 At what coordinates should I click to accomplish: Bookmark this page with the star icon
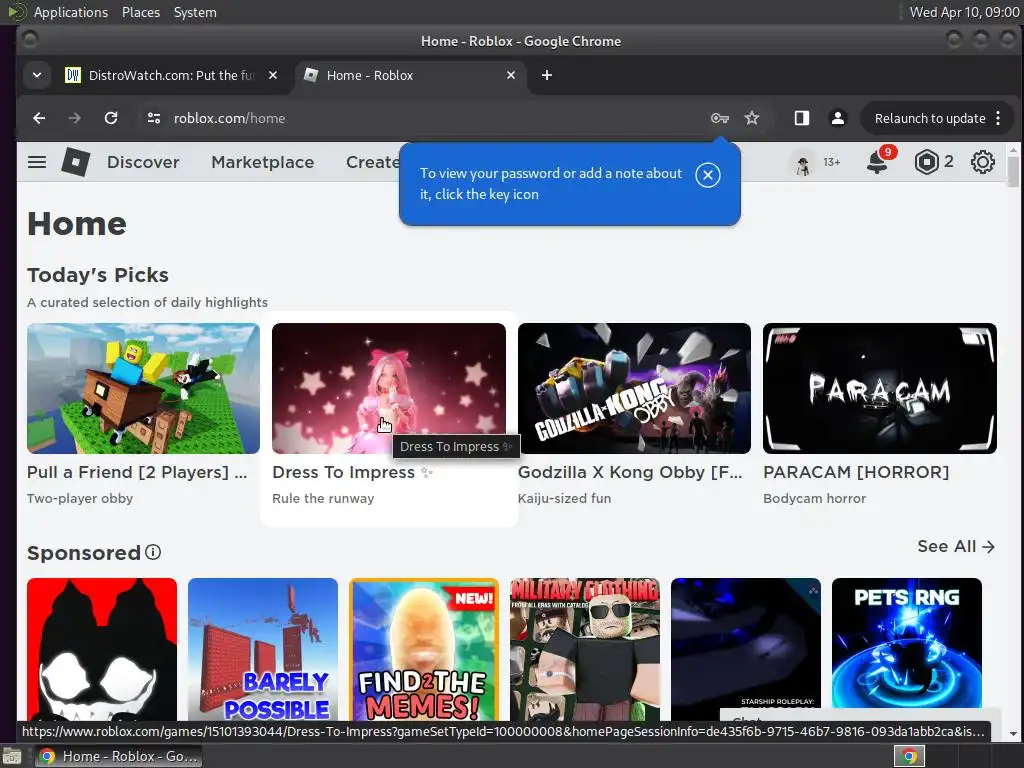(x=752, y=118)
